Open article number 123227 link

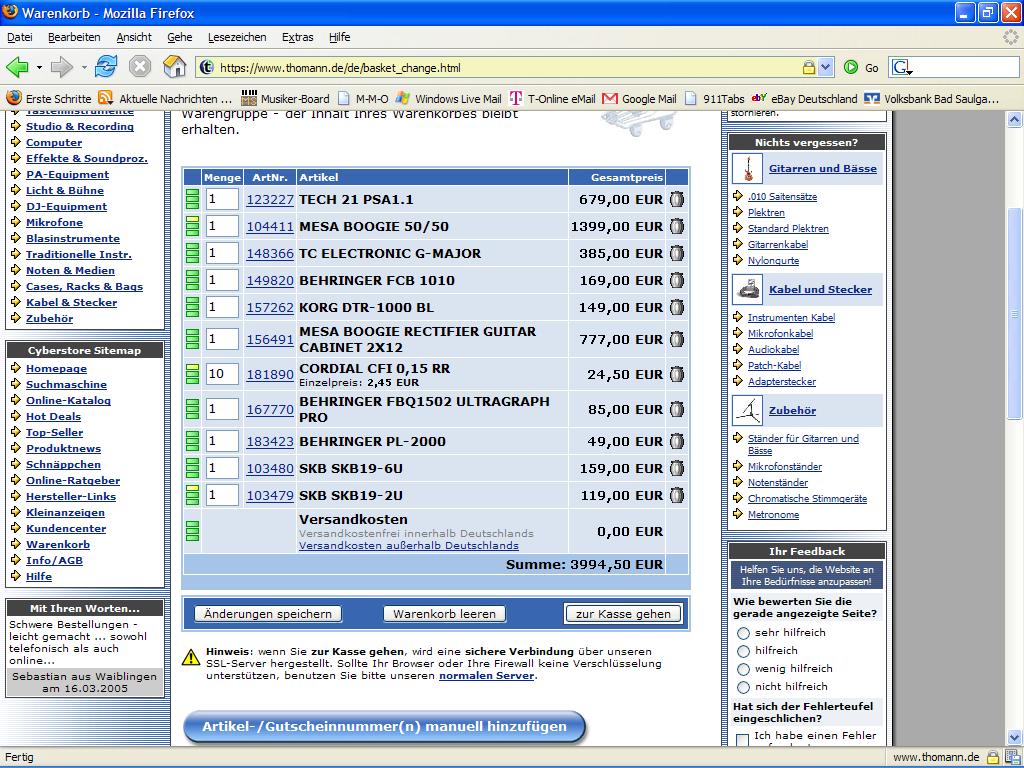click(270, 200)
